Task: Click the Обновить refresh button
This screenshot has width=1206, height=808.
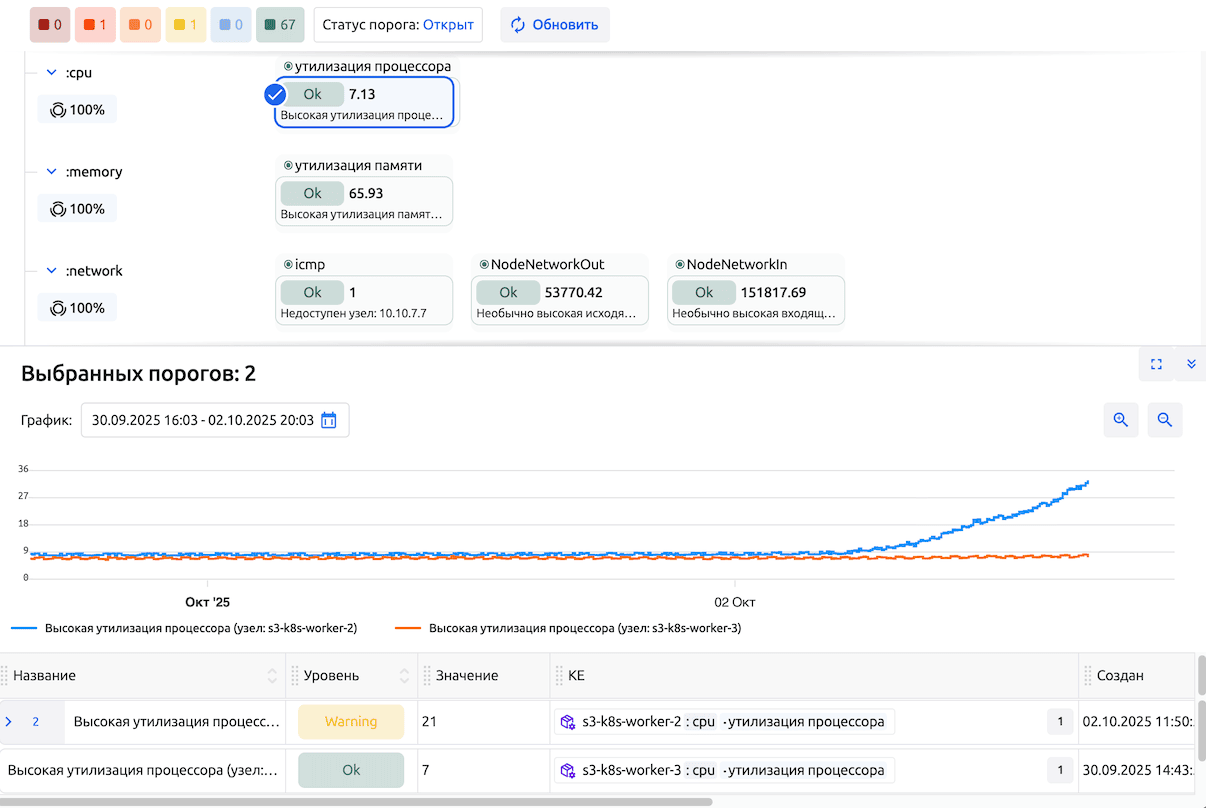Action: (x=554, y=25)
